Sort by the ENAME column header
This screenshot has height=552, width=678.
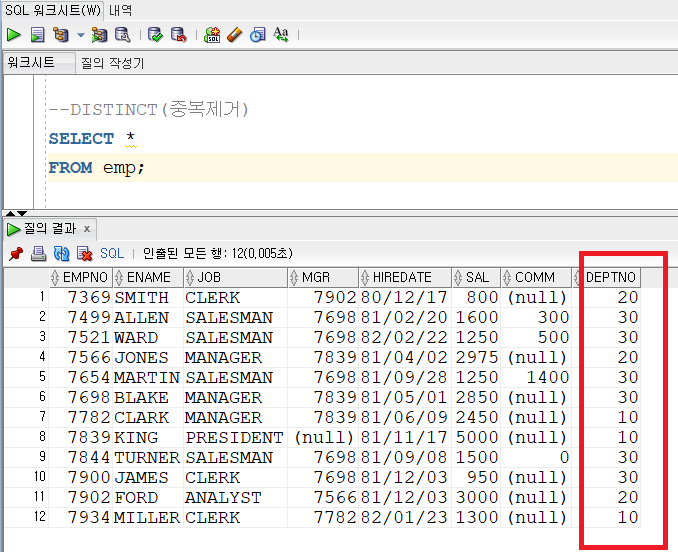(x=148, y=278)
